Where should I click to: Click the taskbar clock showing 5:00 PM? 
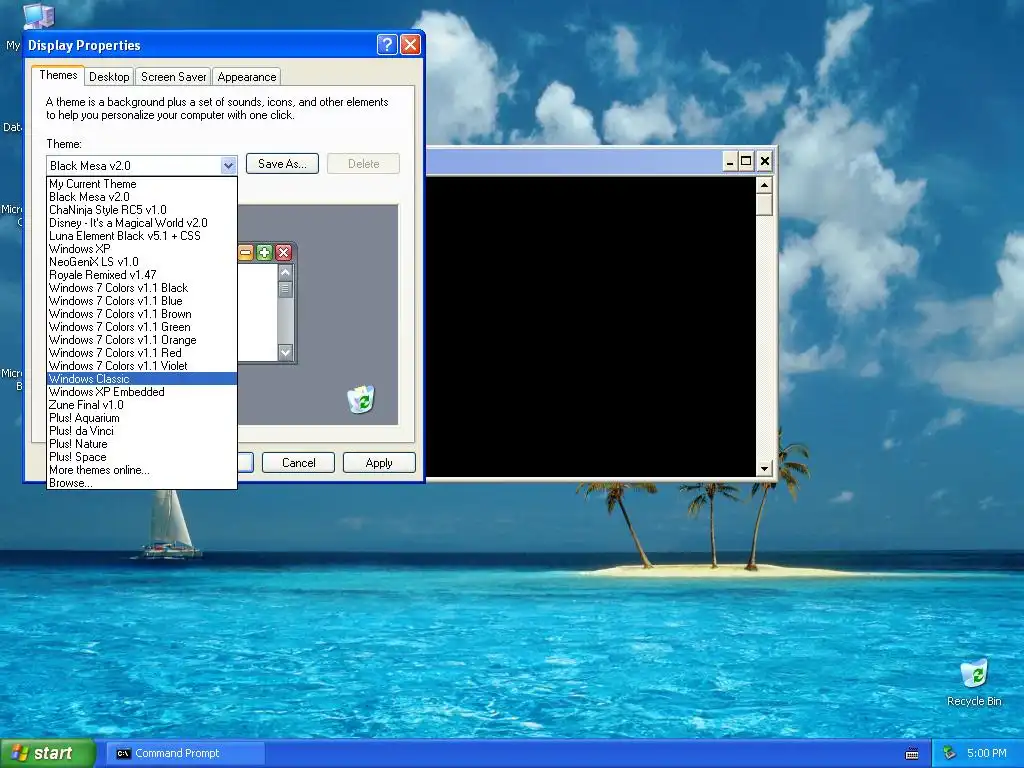(986, 753)
